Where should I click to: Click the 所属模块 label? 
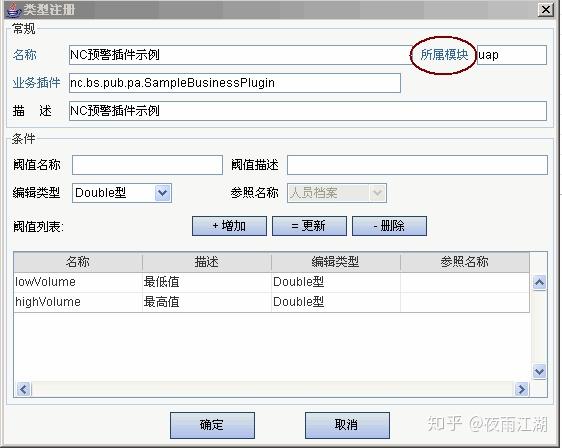[444, 55]
